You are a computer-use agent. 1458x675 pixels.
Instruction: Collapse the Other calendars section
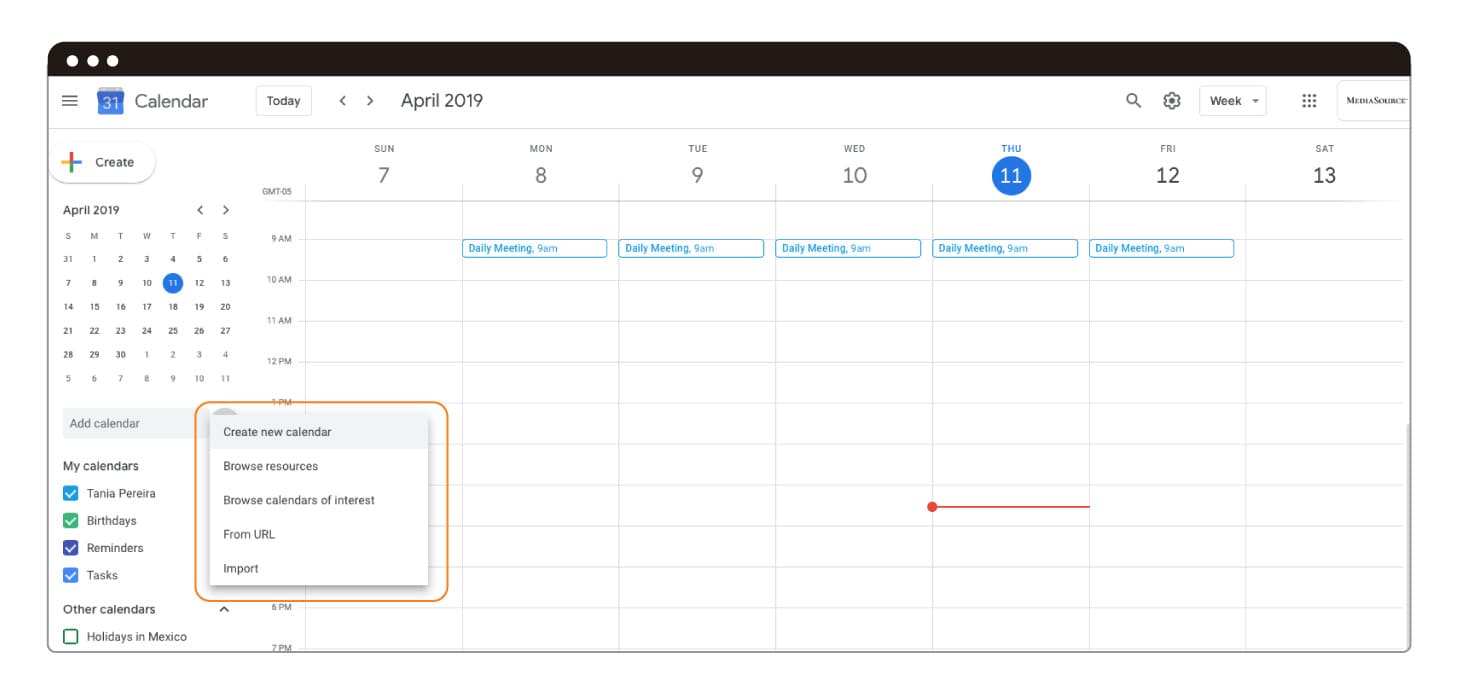tap(224, 609)
